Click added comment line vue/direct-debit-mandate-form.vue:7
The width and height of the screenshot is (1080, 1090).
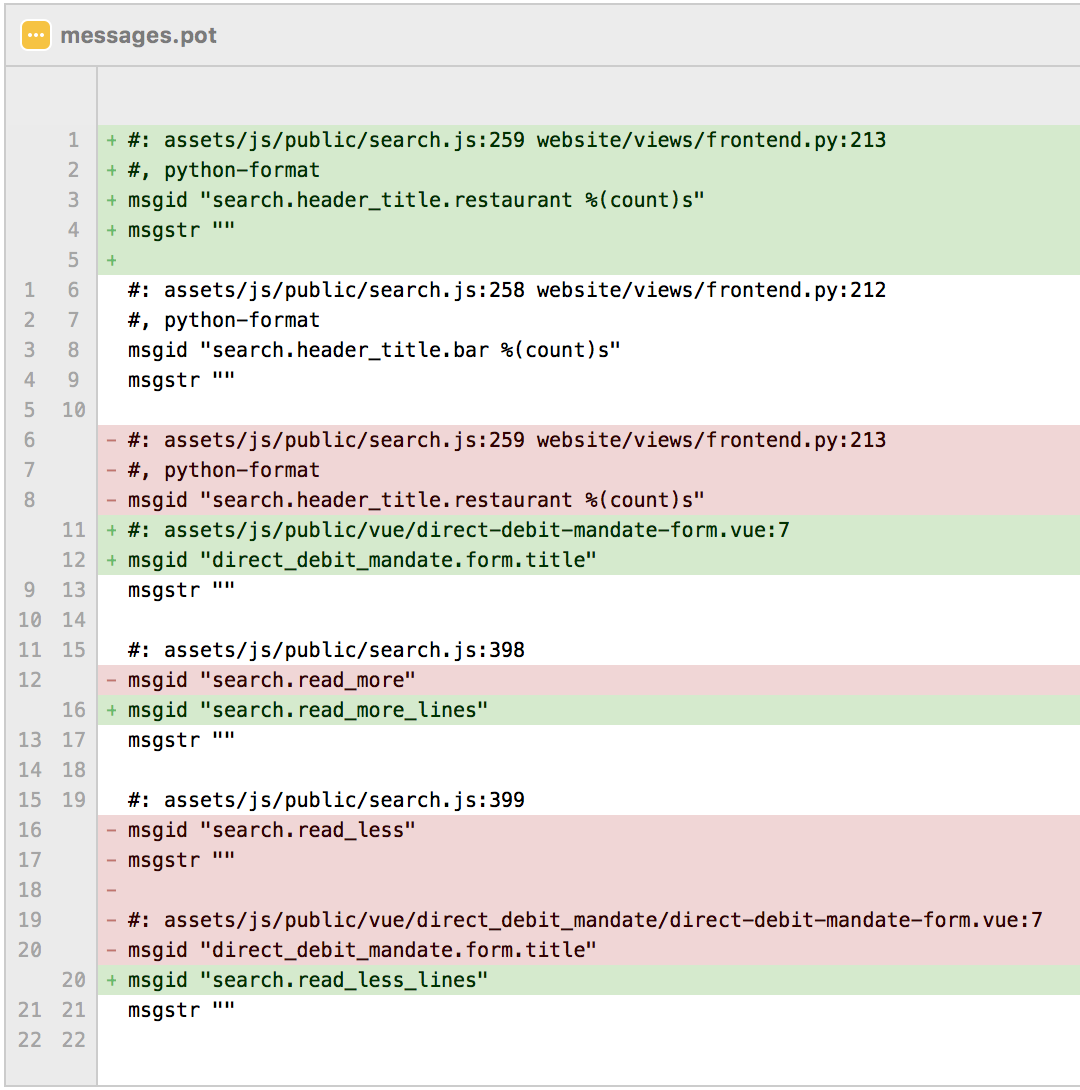click(x=458, y=530)
